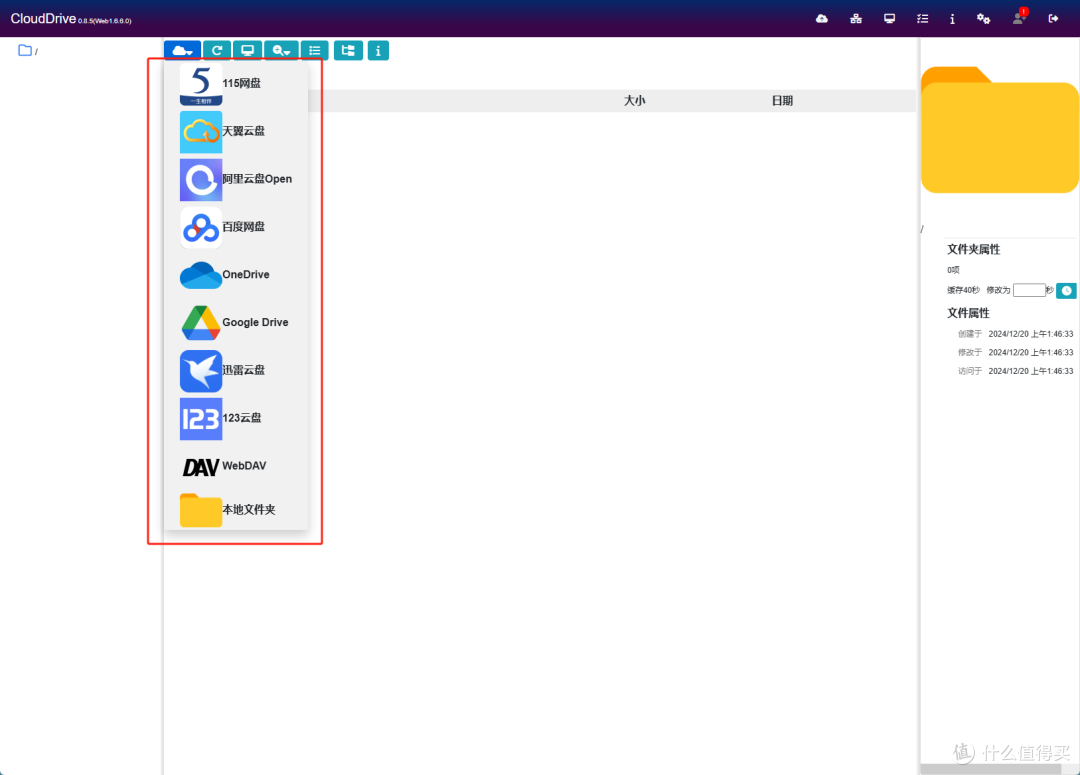This screenshot has width=1080, height=775.
Task: Open the network sitemap icon in header
Action: (856, 19)
